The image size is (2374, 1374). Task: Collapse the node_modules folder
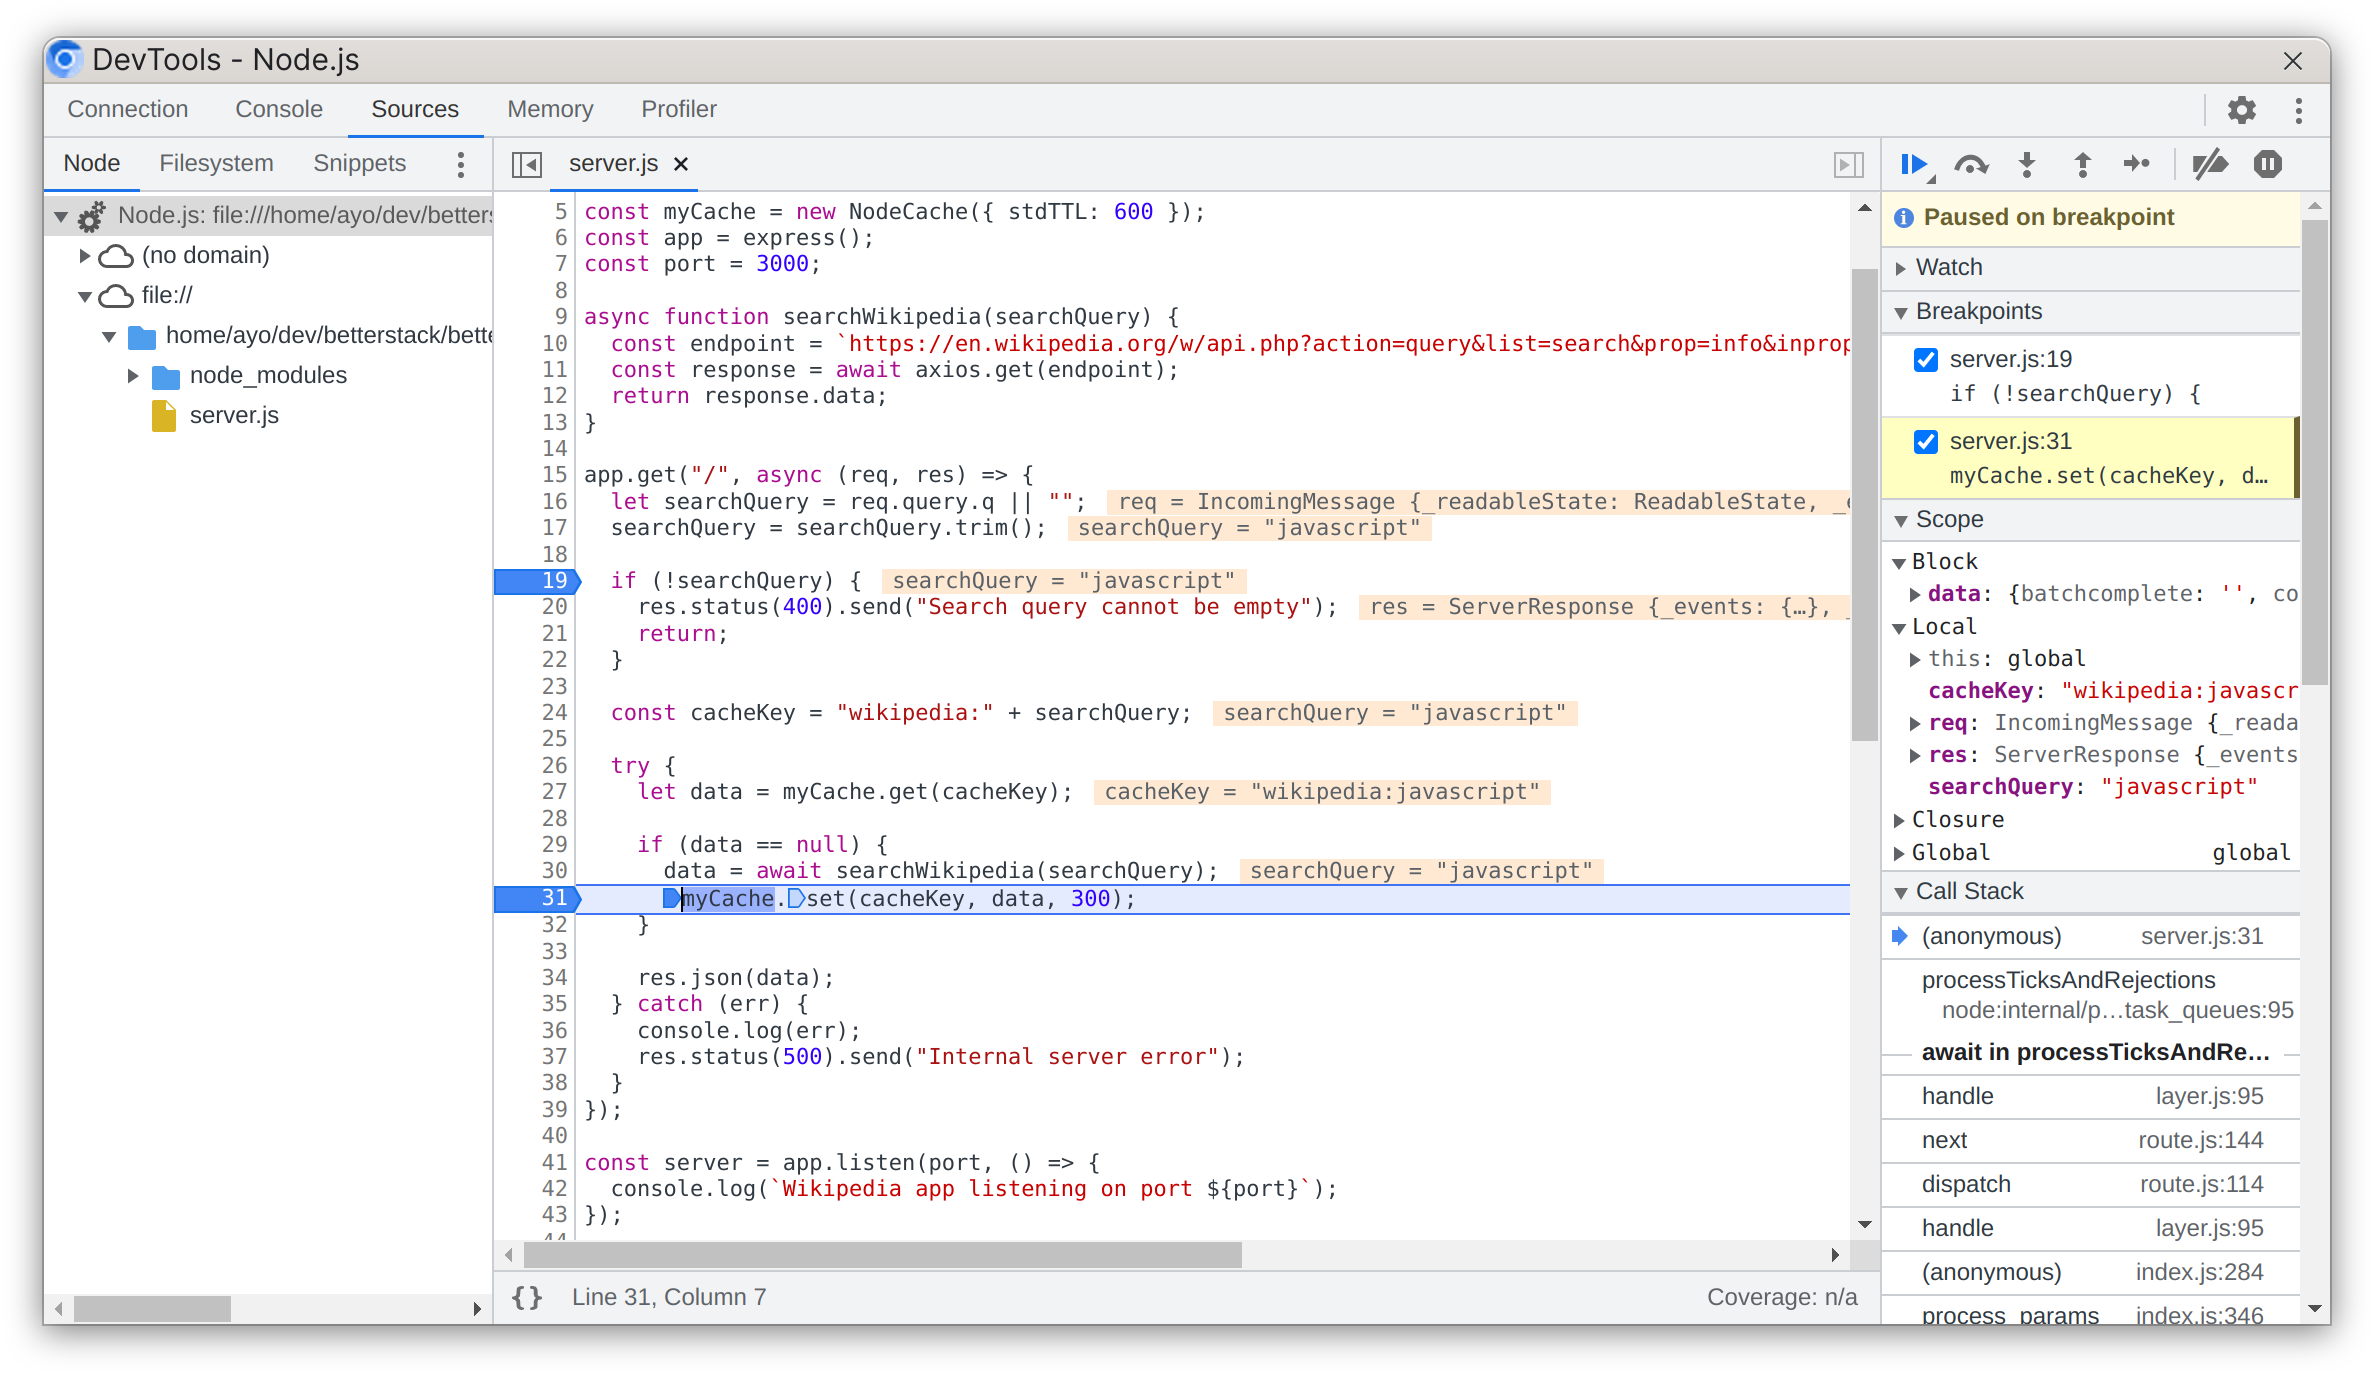[135, 375]
